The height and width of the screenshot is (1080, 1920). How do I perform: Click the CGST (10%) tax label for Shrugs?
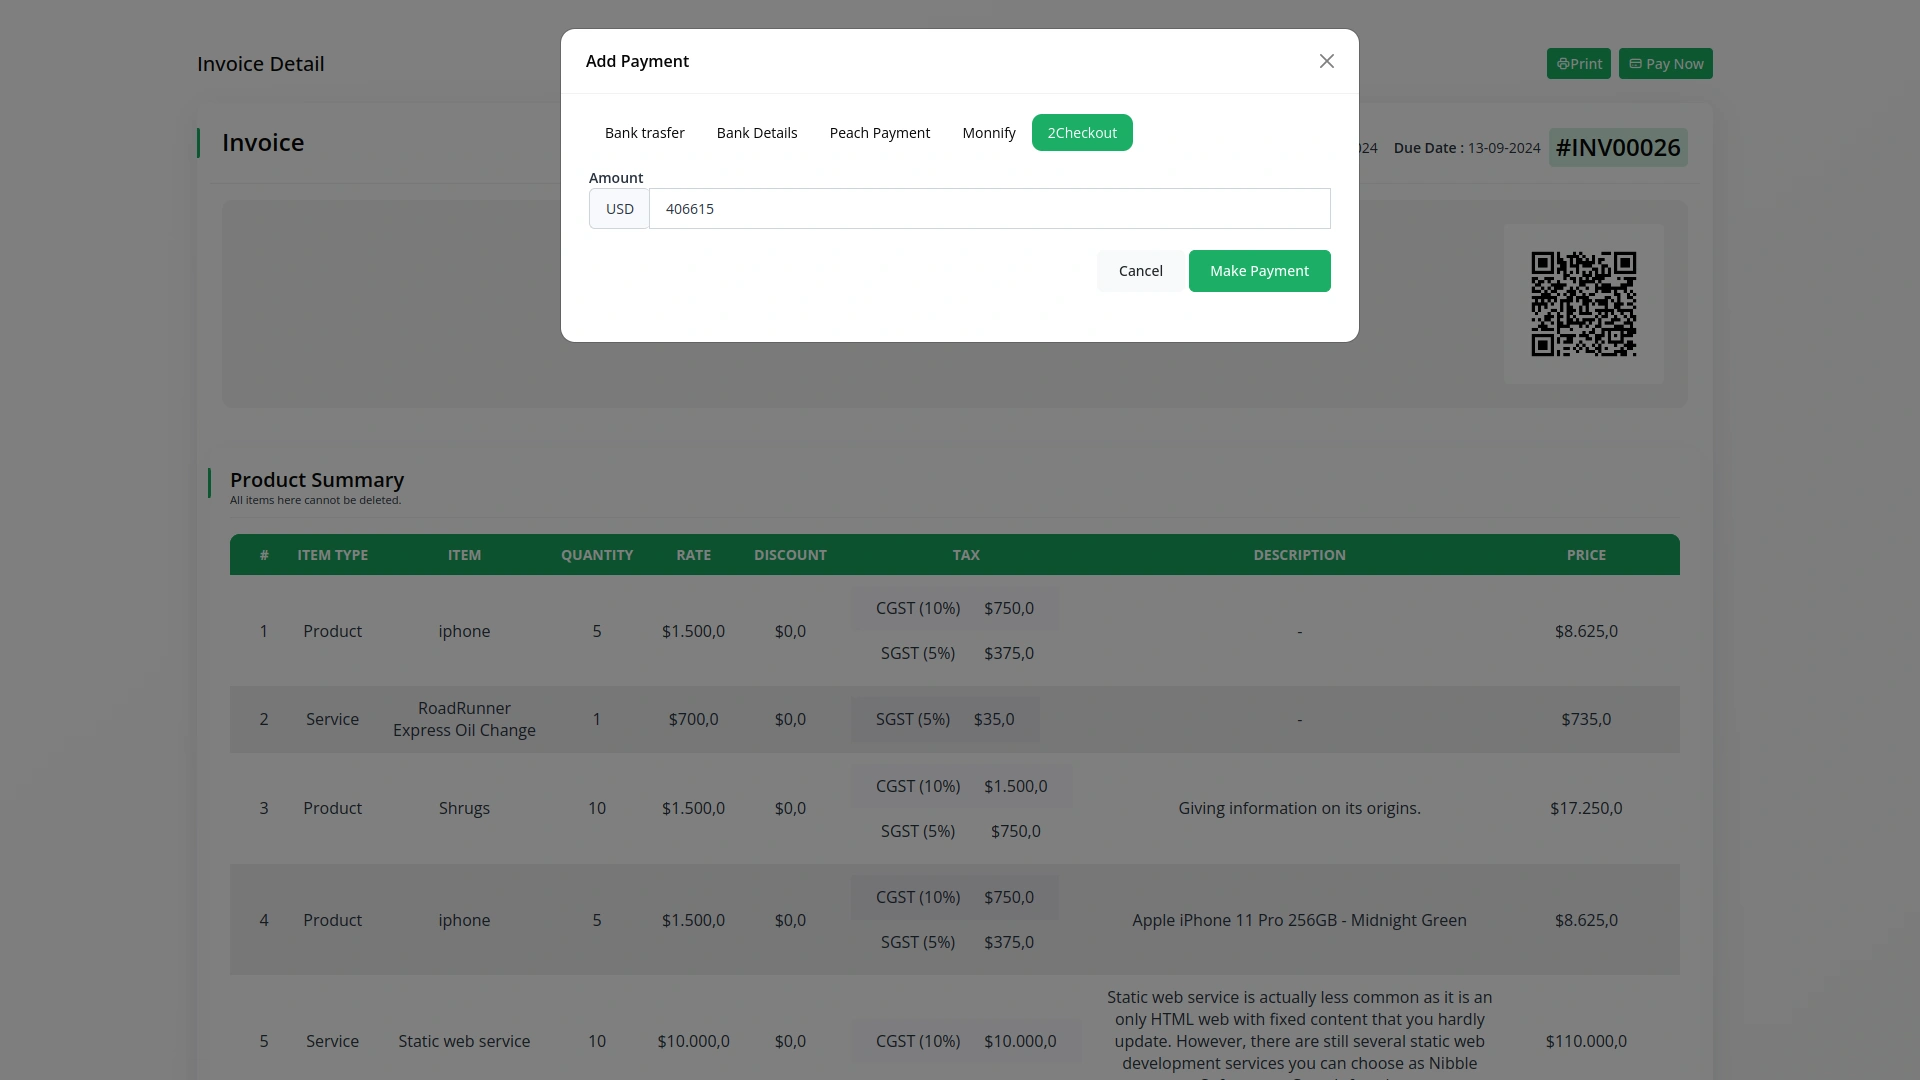click(918, 786)
